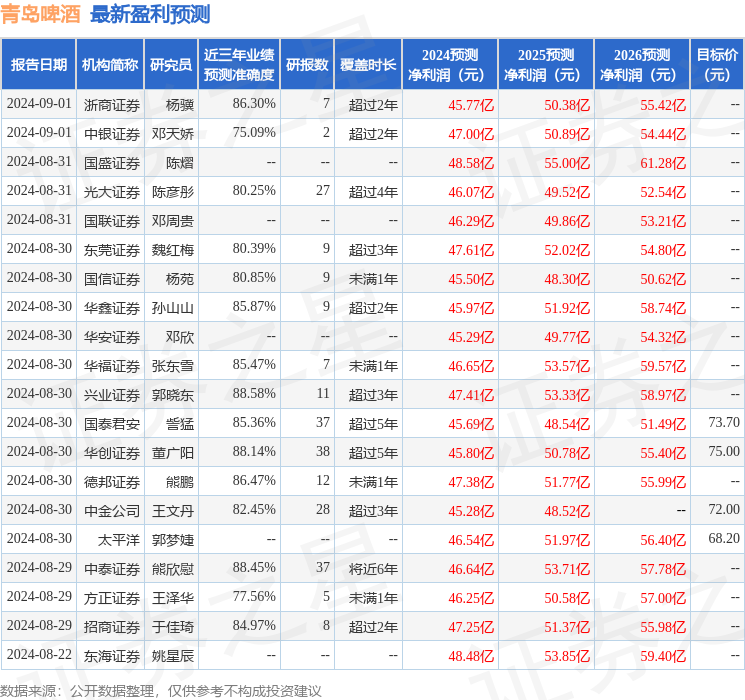This screenshot has height=700, width=745.
Task: Click the 2024预测净利润 column header
Action: pyautogui.click(x=450, y=65)
